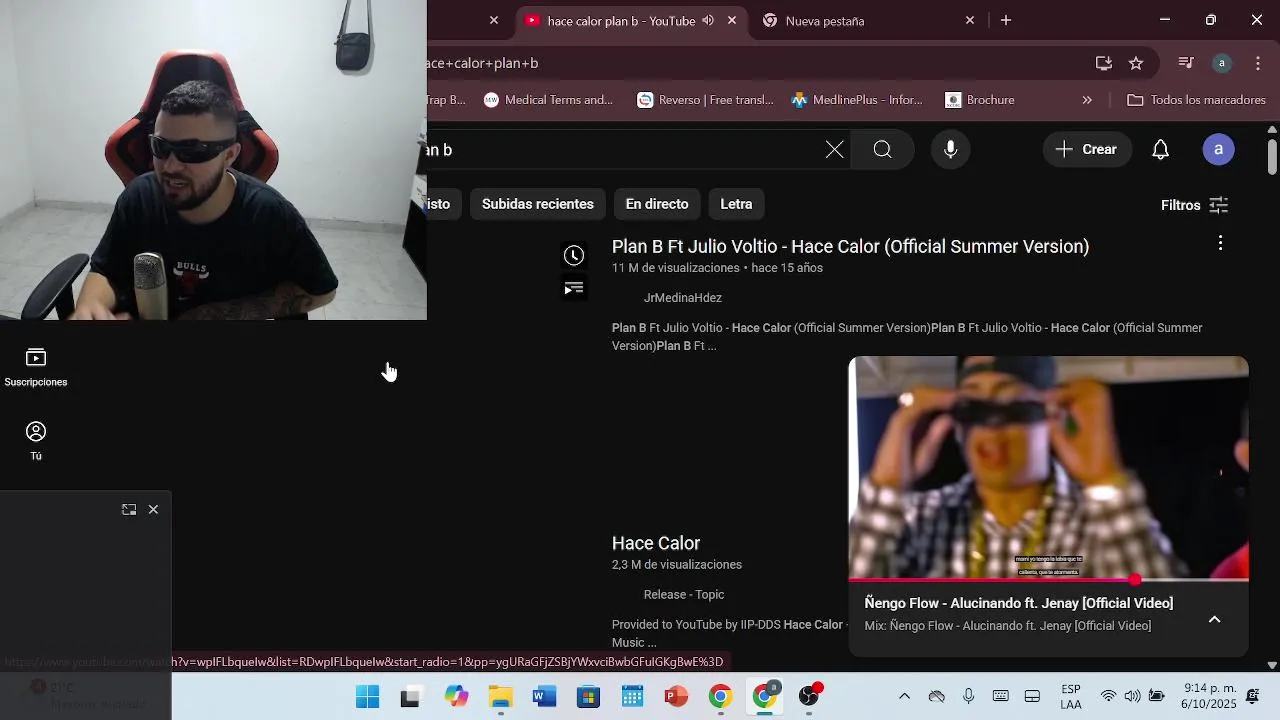Start voice search with the microphone

[x=950, y=150]
